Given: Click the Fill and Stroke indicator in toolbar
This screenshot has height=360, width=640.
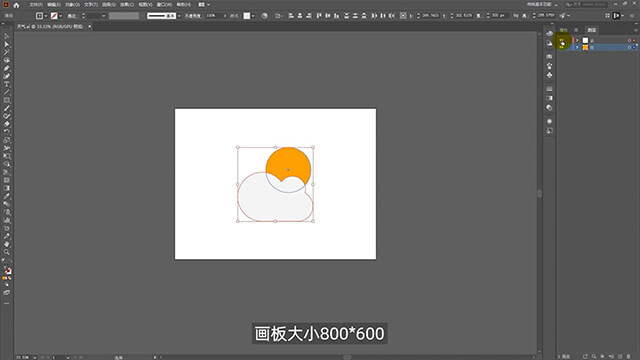Looking at the screenshot, I should pyautogui.click(x=7, y=270).
